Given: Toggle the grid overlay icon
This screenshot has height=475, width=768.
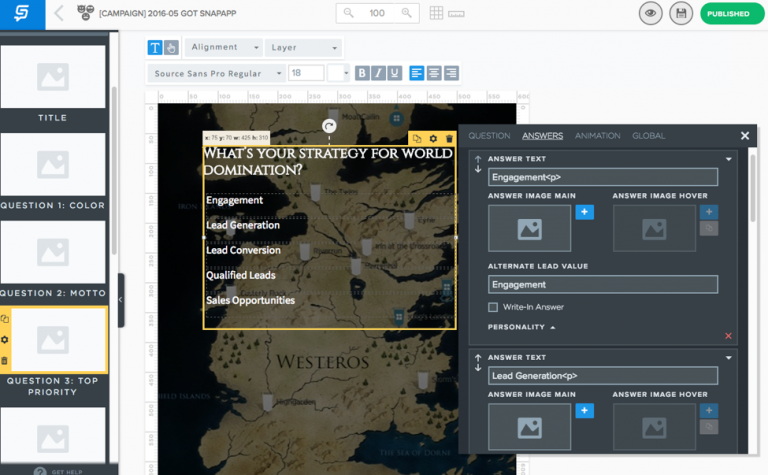Looking at the screenshot, I should 436,13.
